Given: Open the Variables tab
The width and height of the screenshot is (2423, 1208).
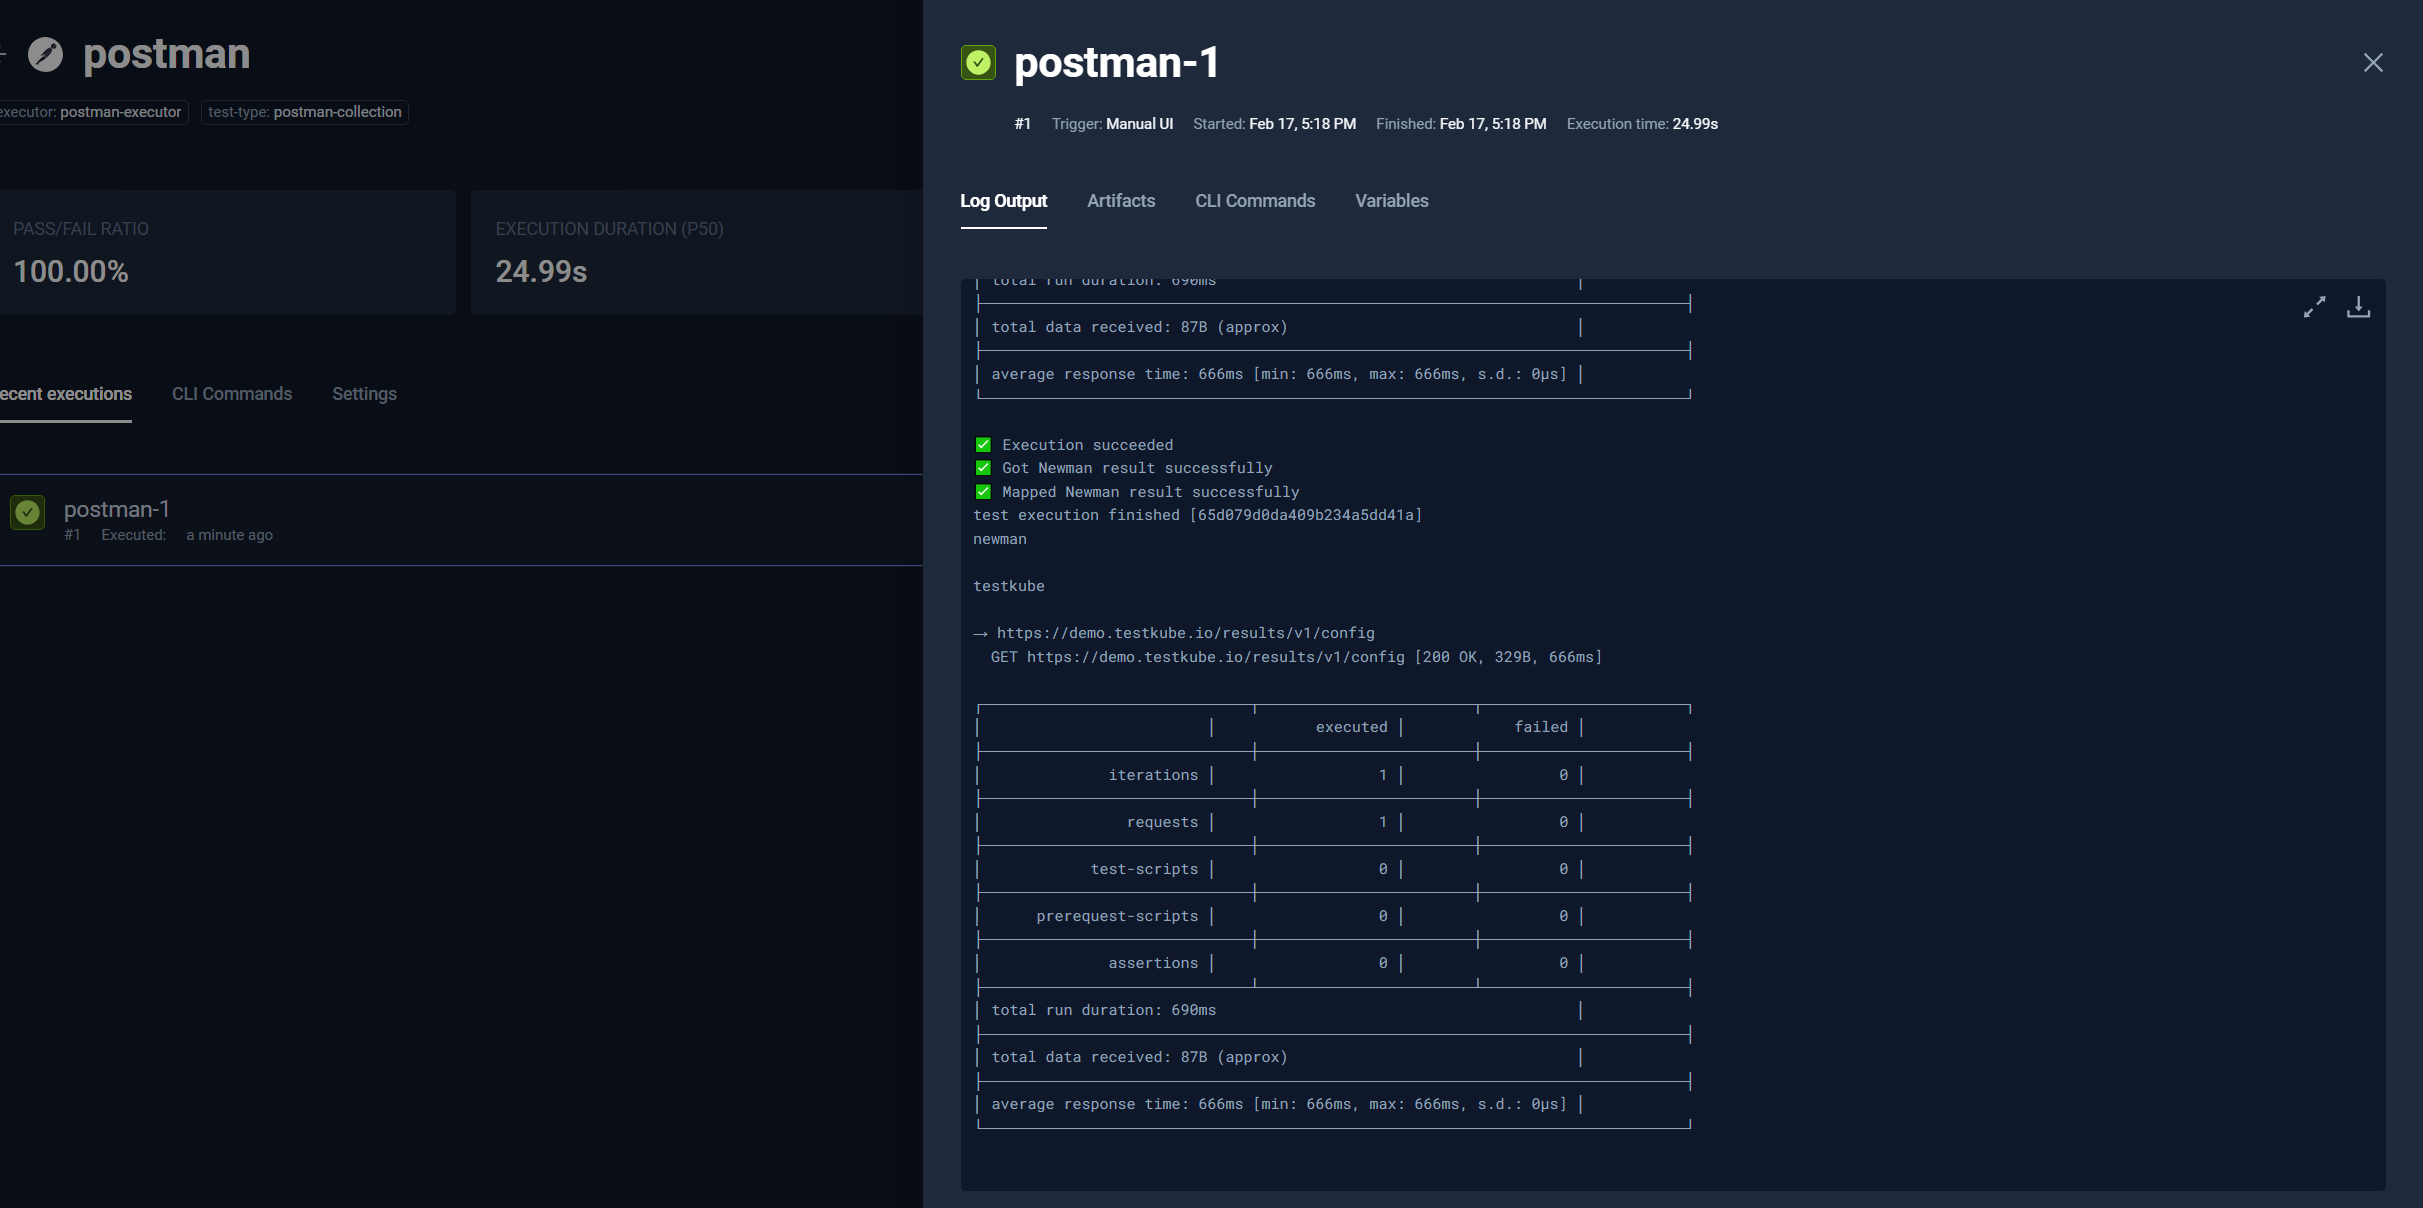Looking at the screenshot, I should [1391, 201].
